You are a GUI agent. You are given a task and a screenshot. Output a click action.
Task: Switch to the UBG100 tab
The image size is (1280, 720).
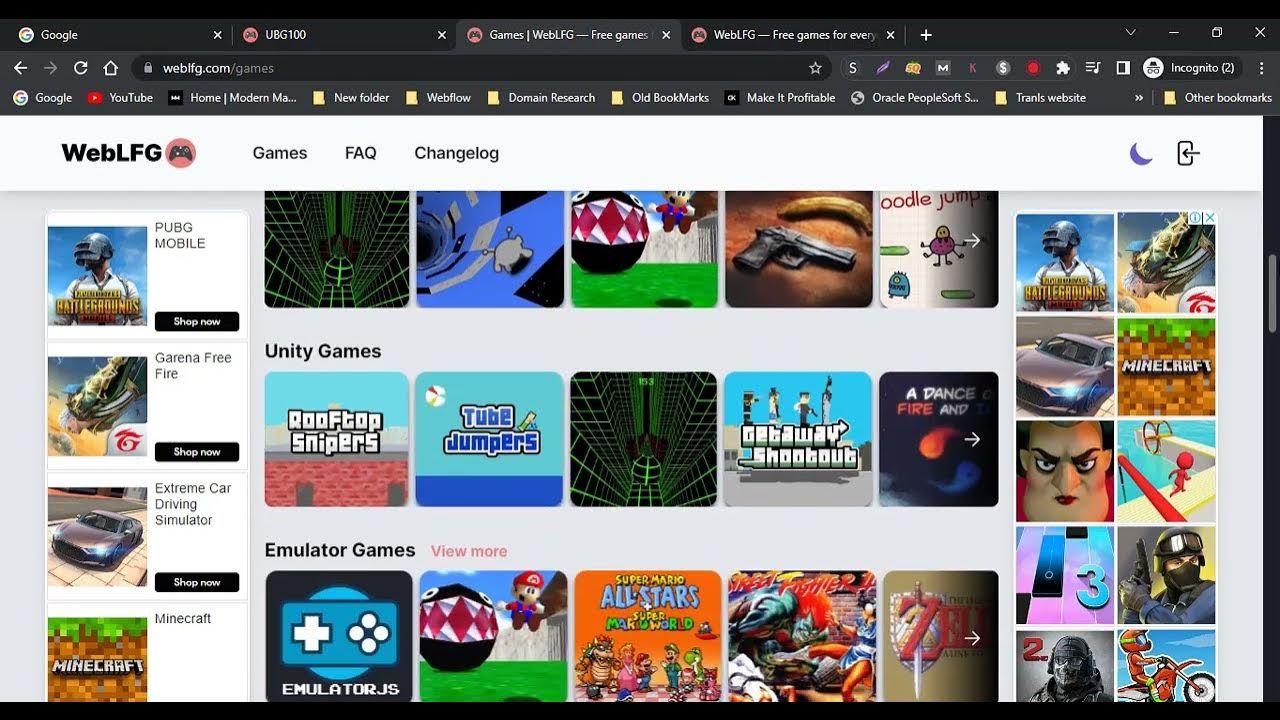(344, 35)
